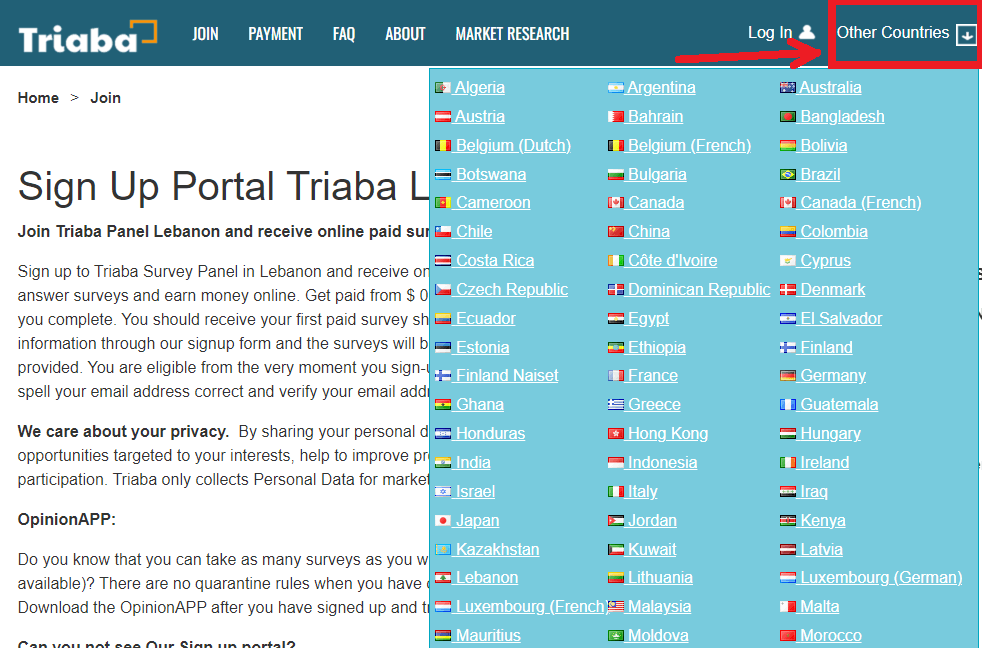The width and height of the screenshot is (982, 648).
Task: Choose the Luxembourg (German) link
Action: [x=880, y=578]
